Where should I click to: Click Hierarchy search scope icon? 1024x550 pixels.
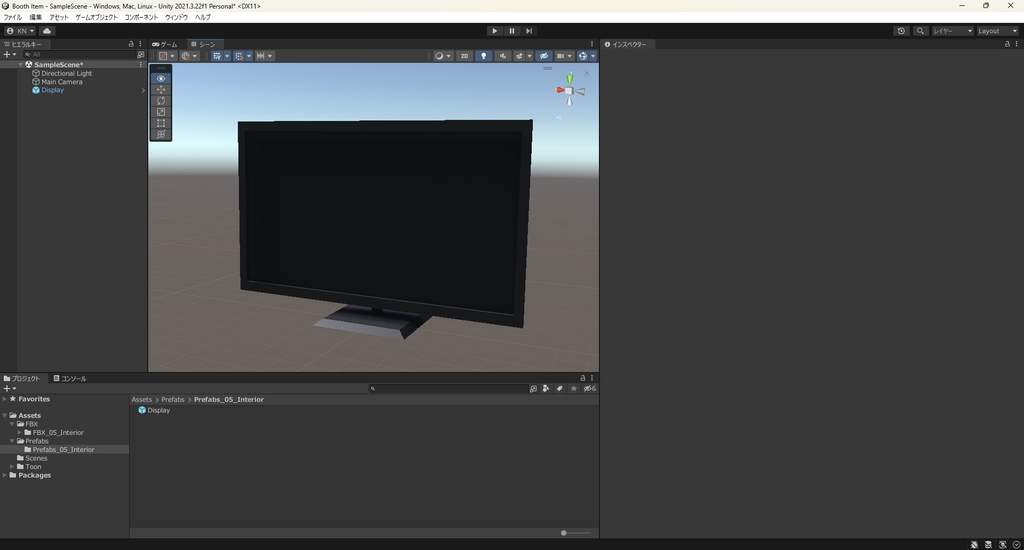(x=140, y=55)
